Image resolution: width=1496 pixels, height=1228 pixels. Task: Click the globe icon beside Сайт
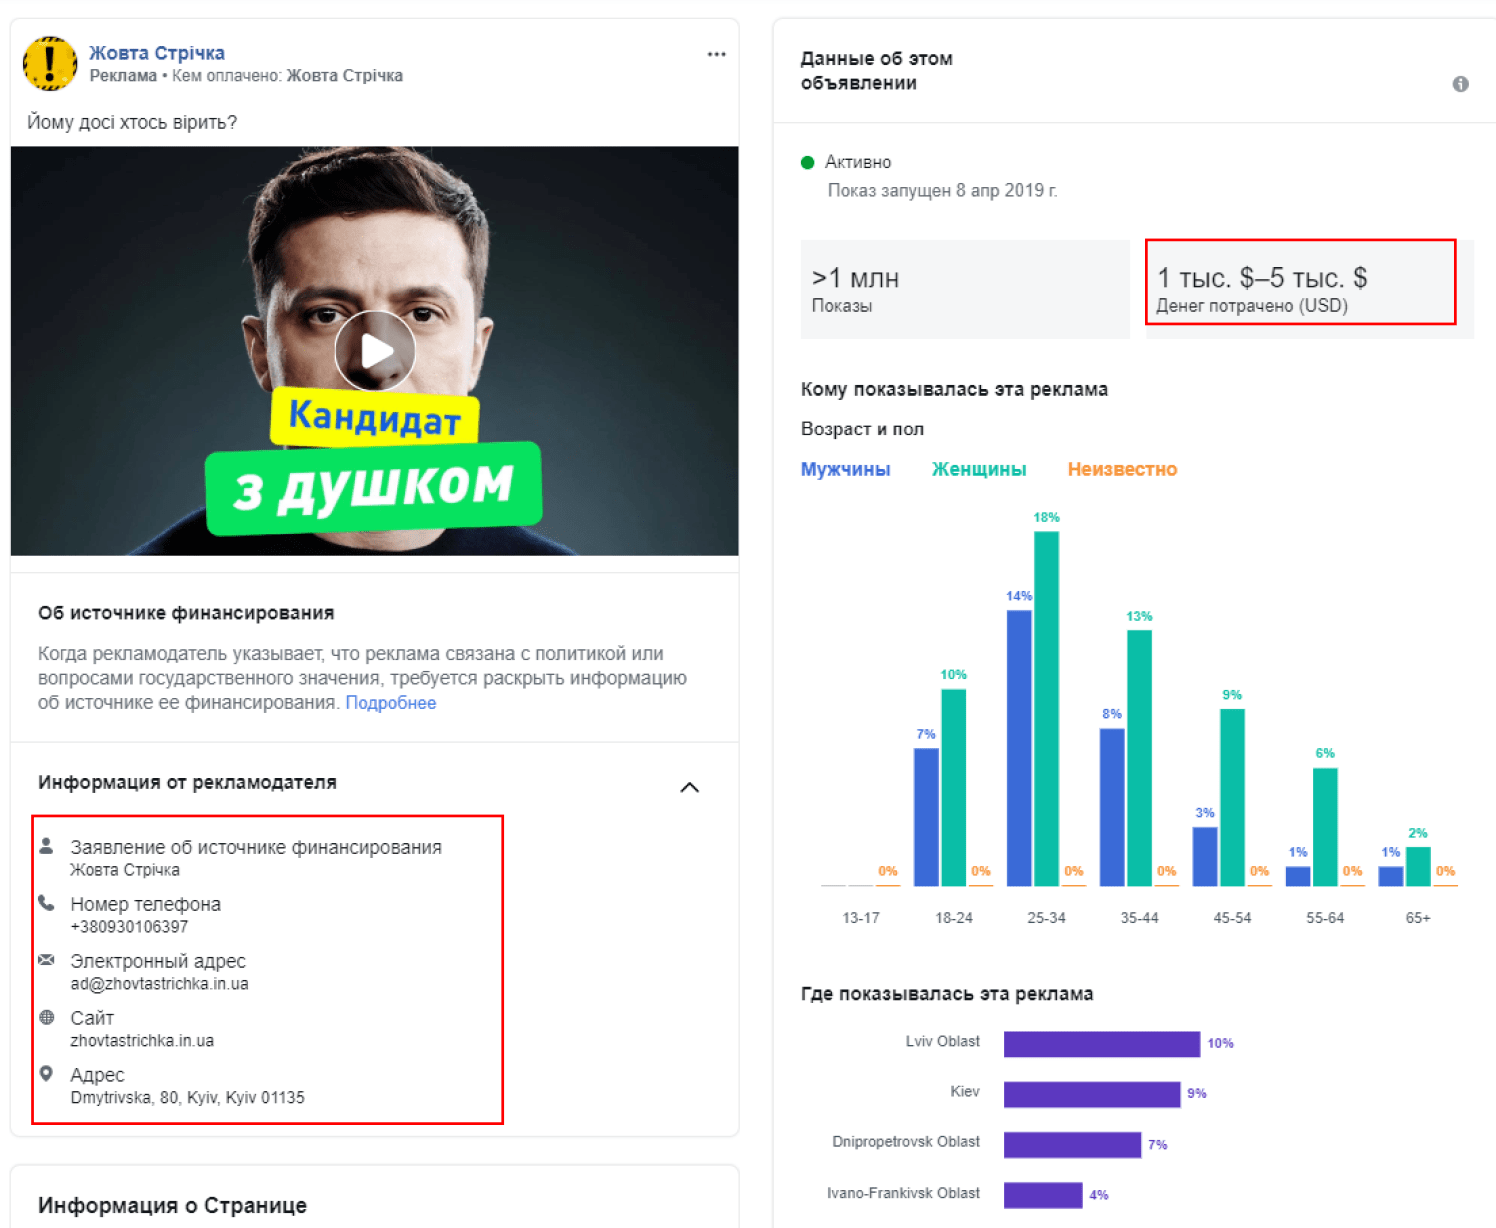(46, 1017)
